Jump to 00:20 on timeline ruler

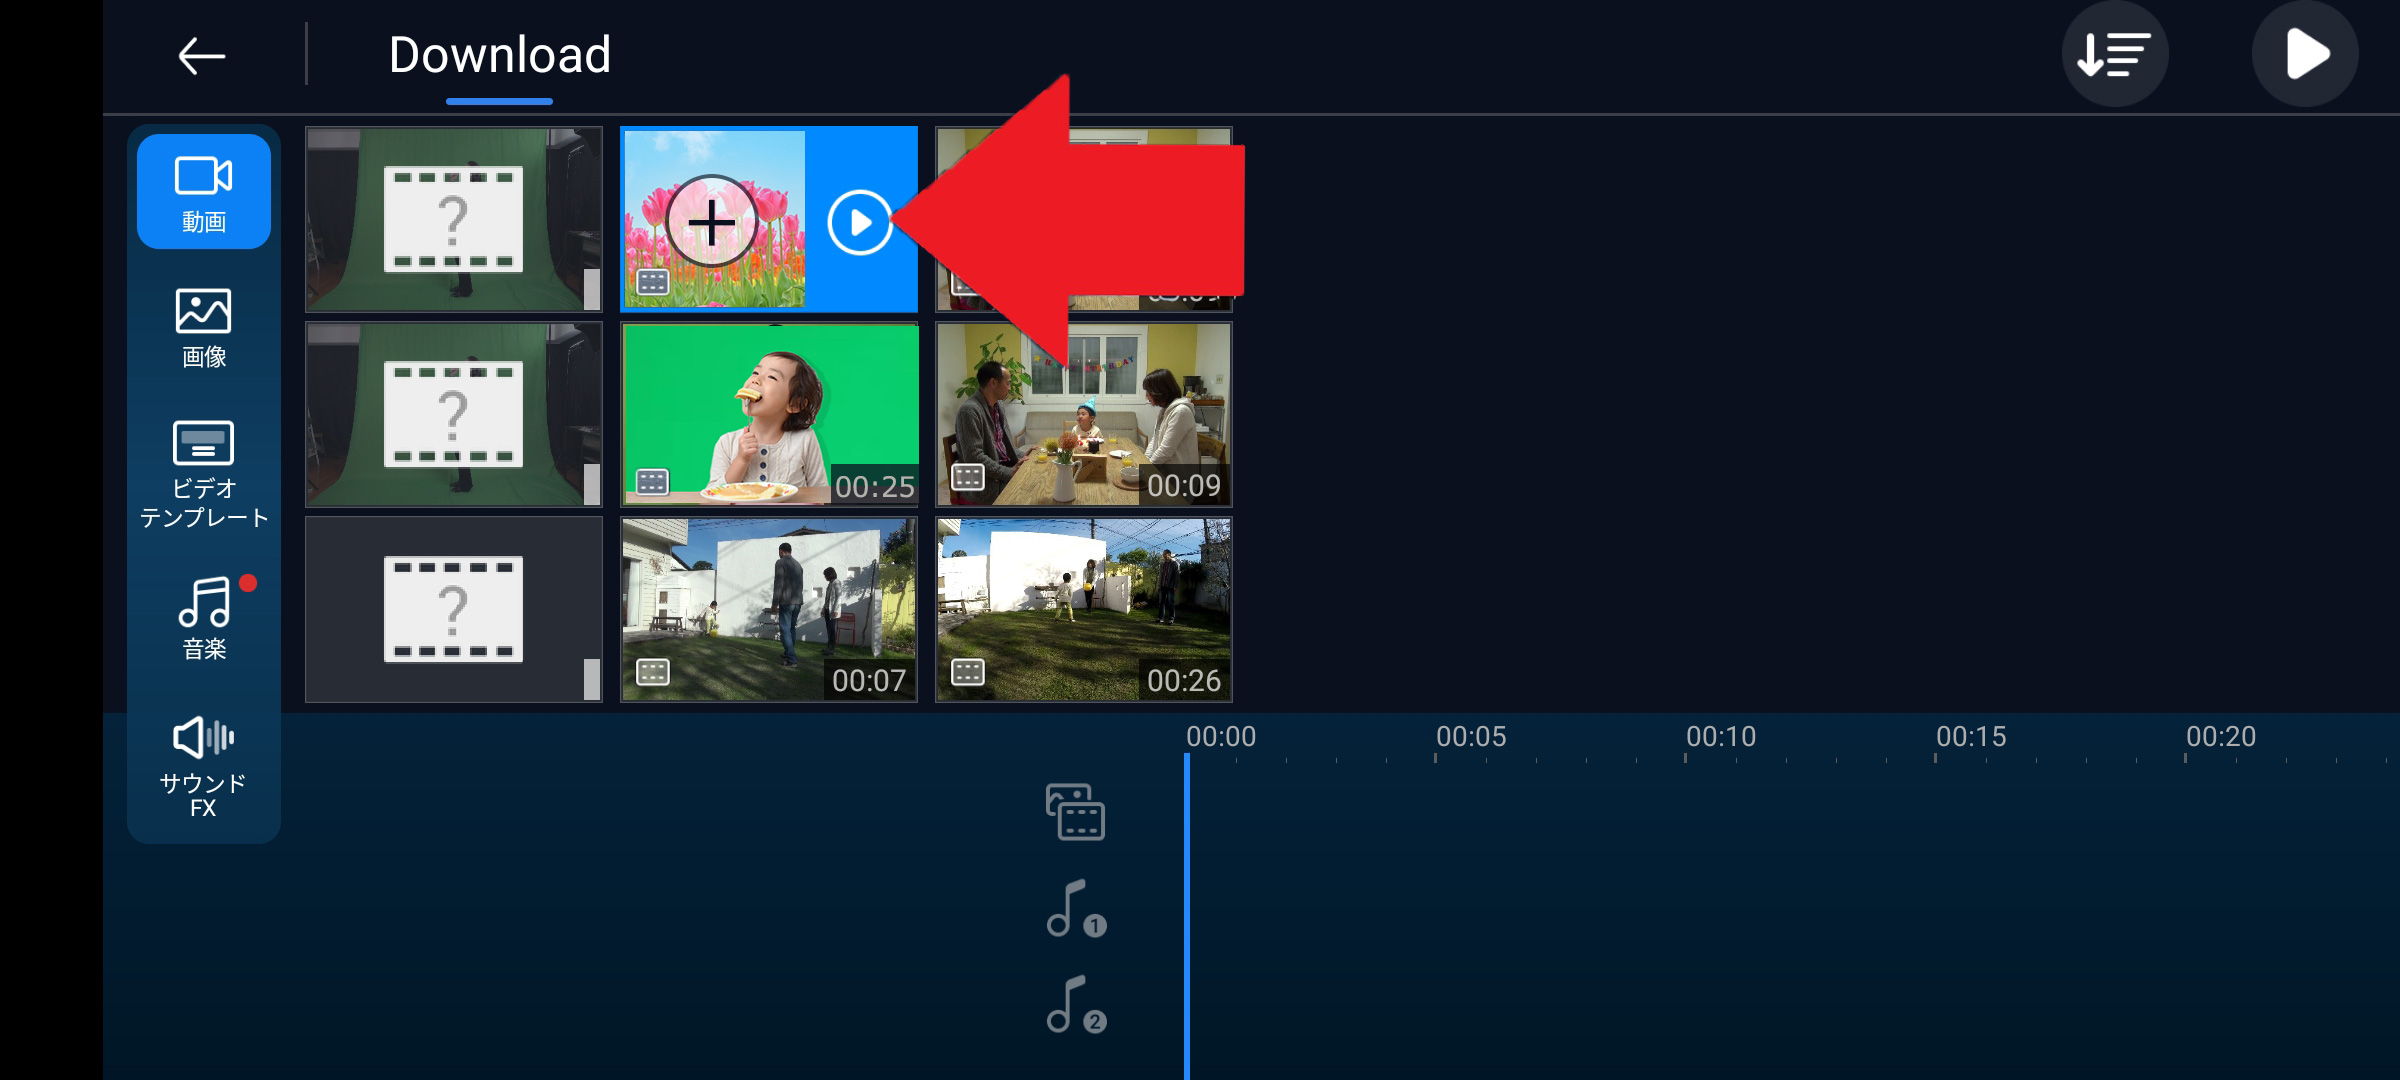[2220, 737]
